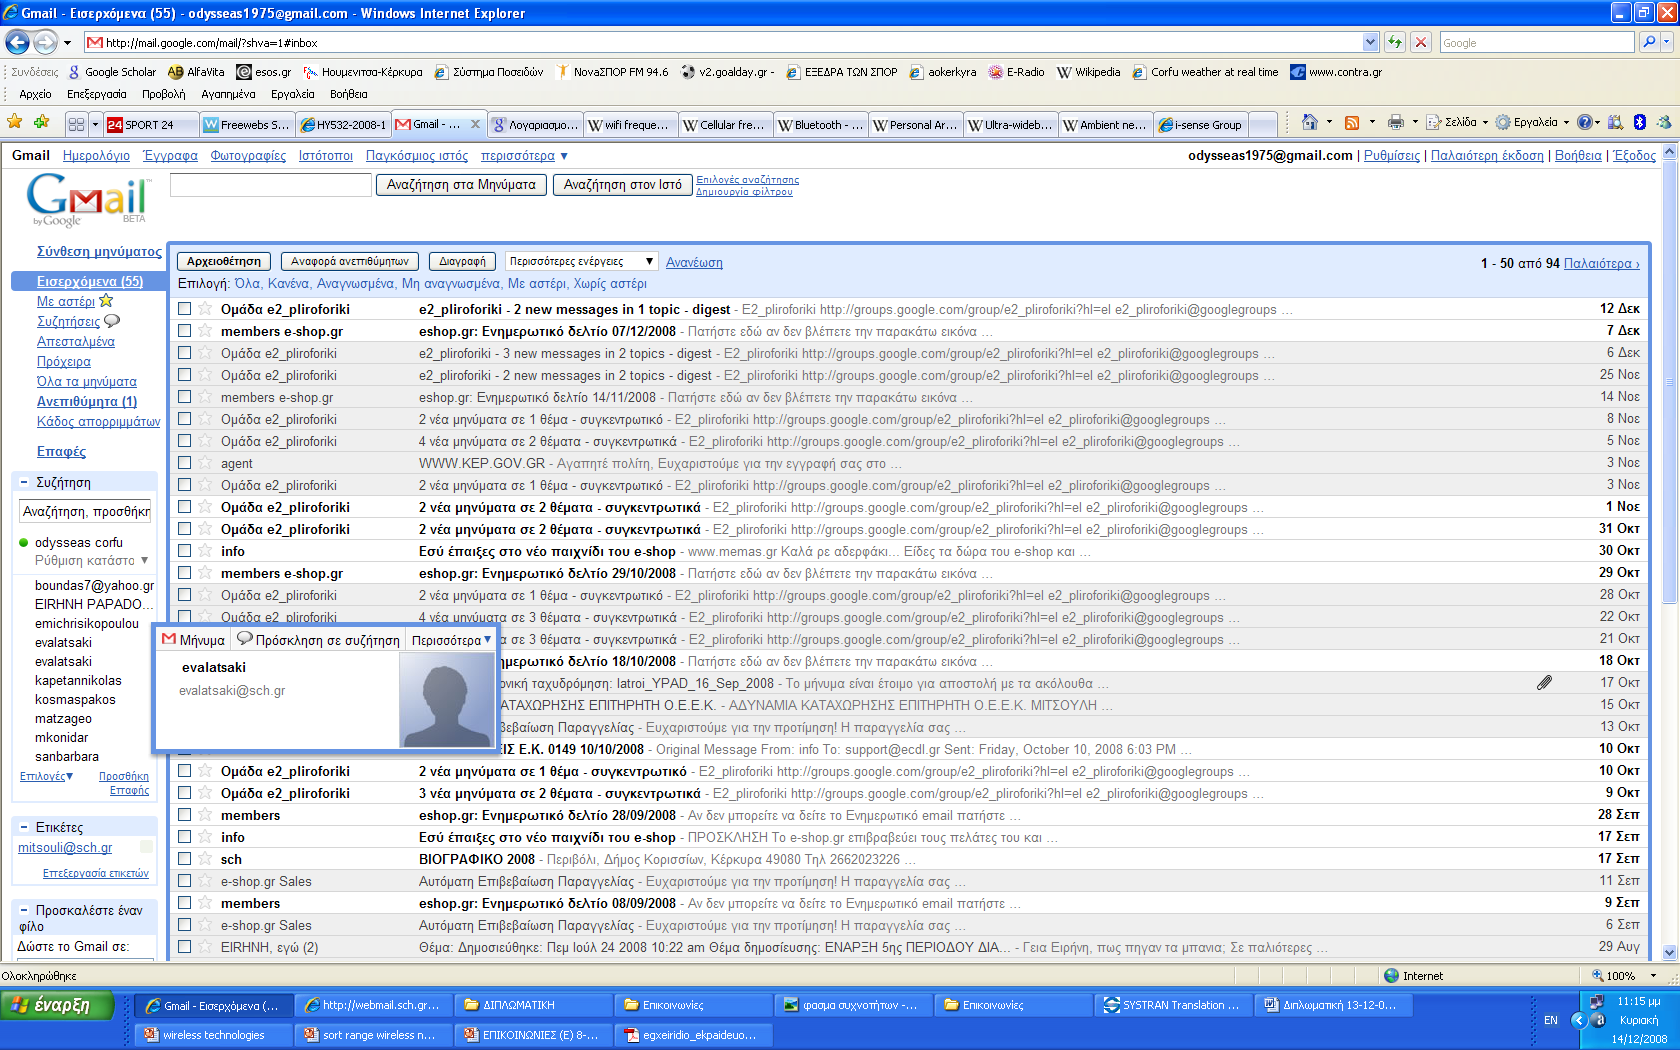Open Quick Tabs grid icon
1680x1050 pixels.
point(76,124)
